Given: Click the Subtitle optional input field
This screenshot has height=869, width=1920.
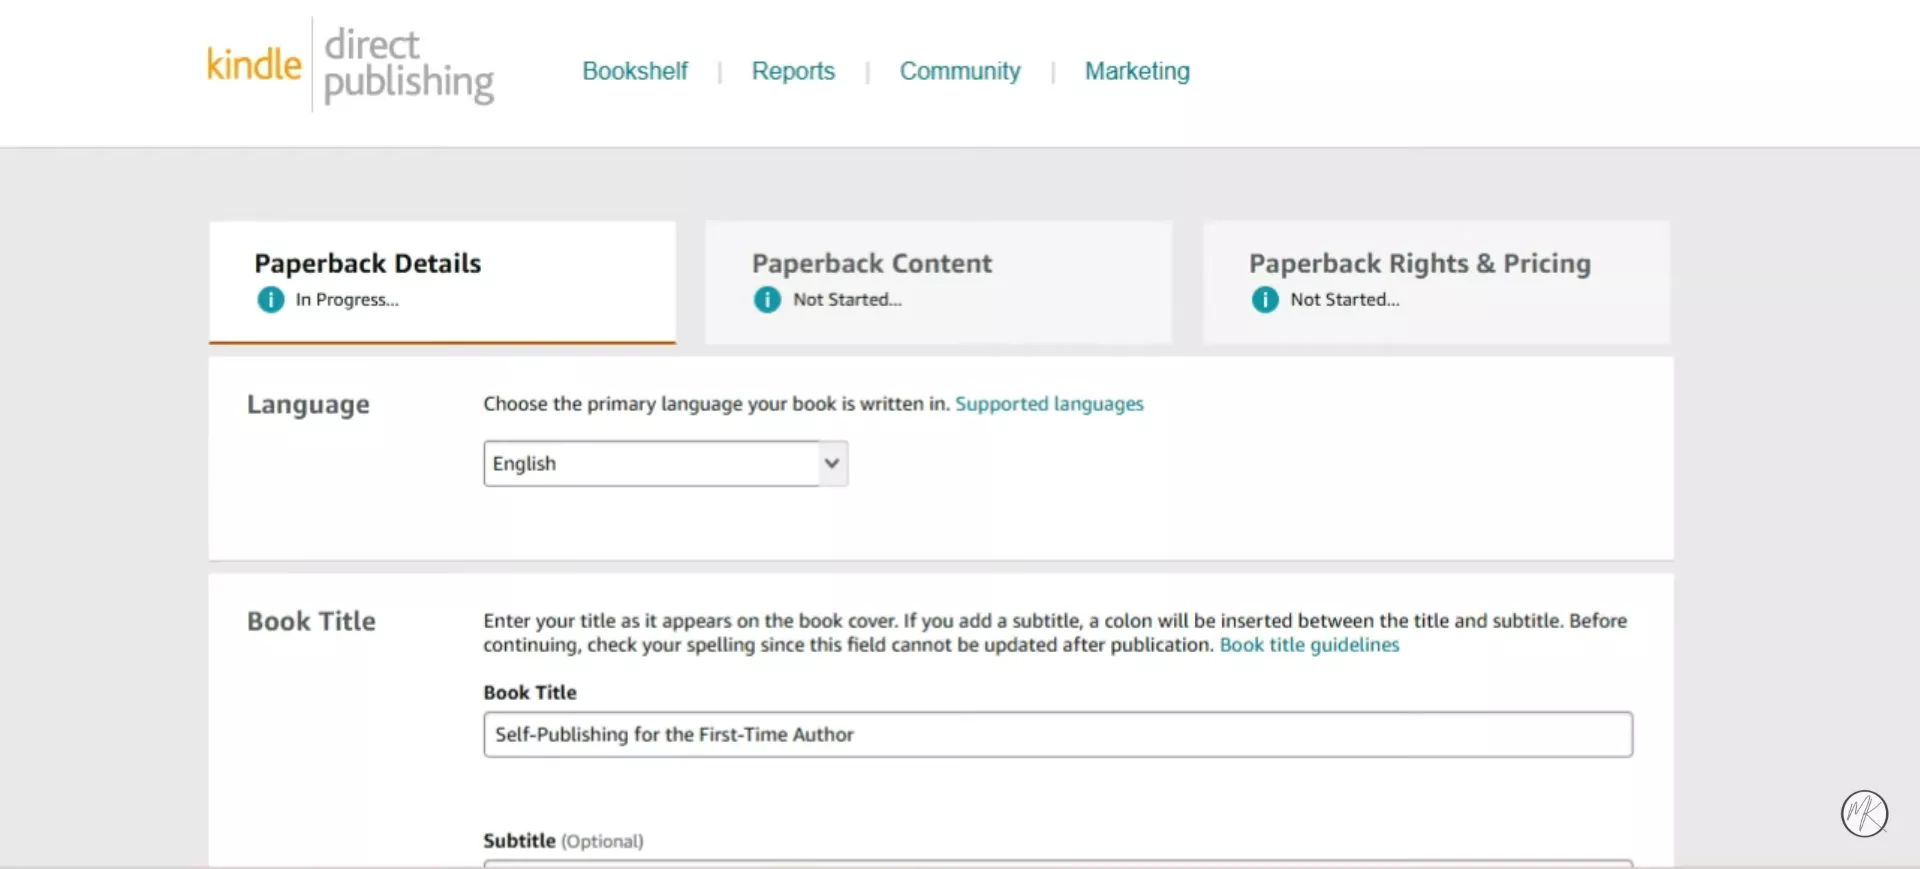Looking at the screenshot, I should coord(1058,863).
